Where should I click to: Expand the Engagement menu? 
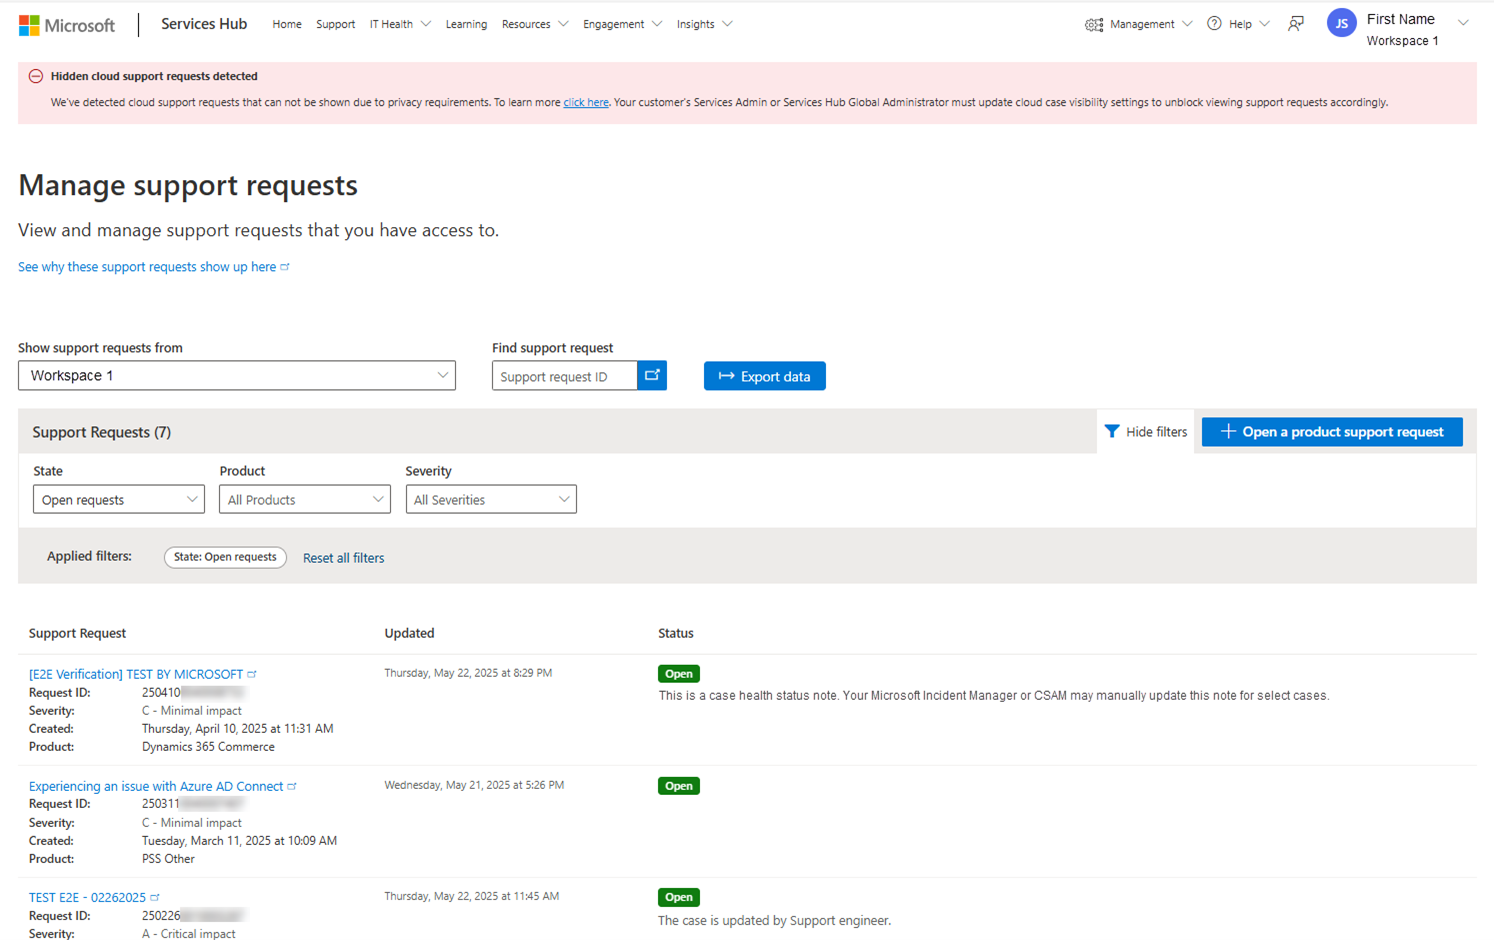coord(622,24)
